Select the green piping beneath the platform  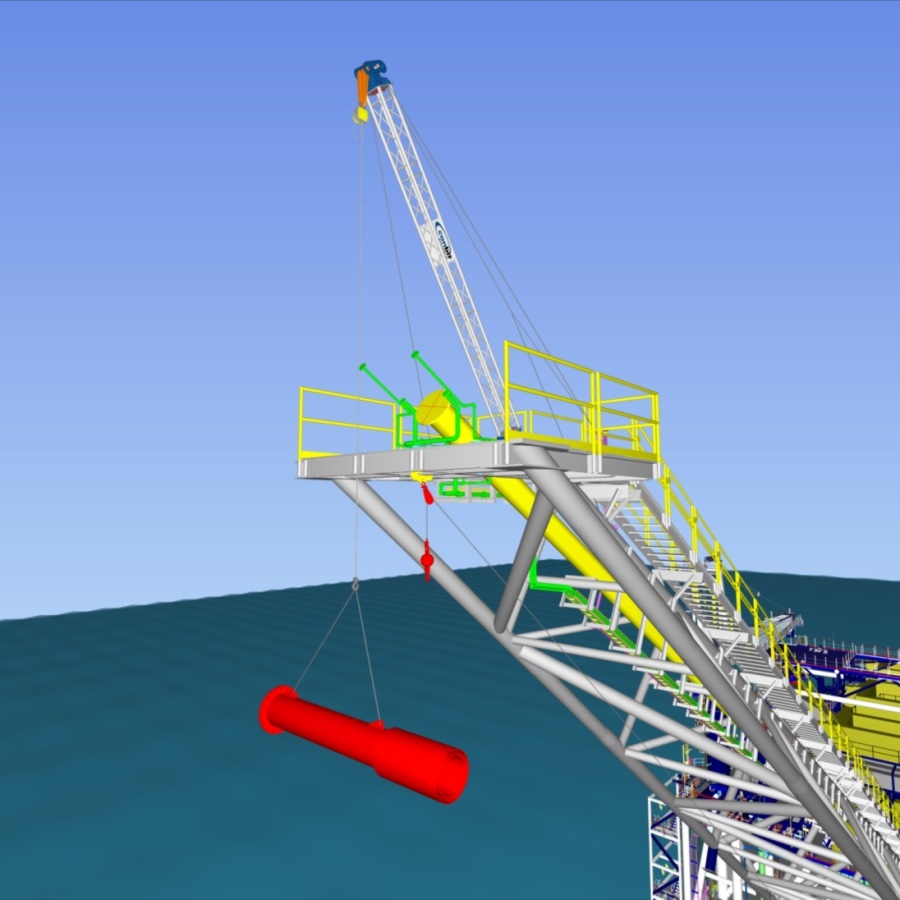pyautogui.click(x=466, y=489)
